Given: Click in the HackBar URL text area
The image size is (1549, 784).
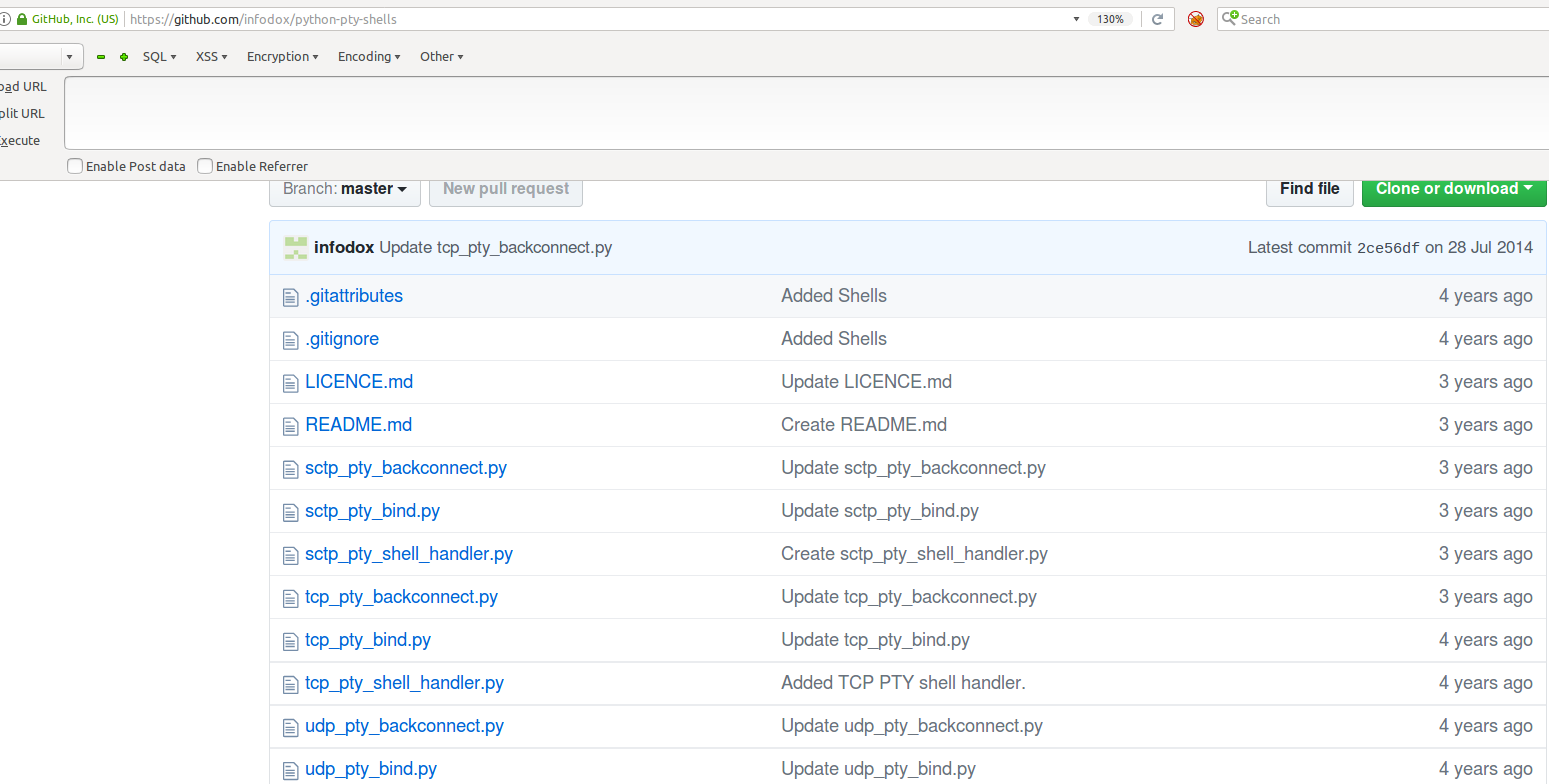Looking at the screenshot, I should pos(800,113).
